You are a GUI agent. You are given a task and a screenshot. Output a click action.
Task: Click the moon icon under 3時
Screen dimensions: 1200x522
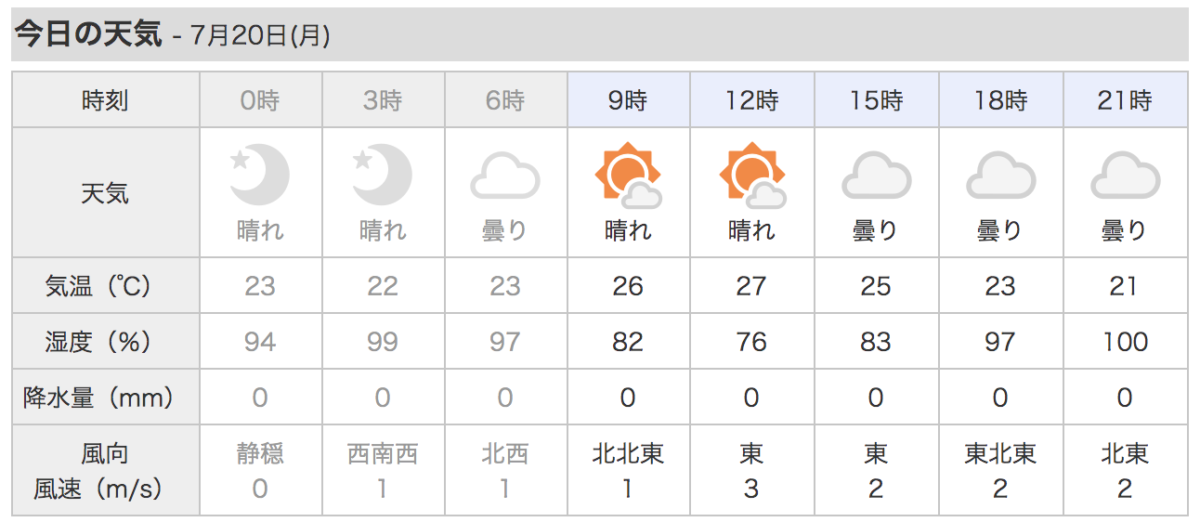click(x=383, y=175)
